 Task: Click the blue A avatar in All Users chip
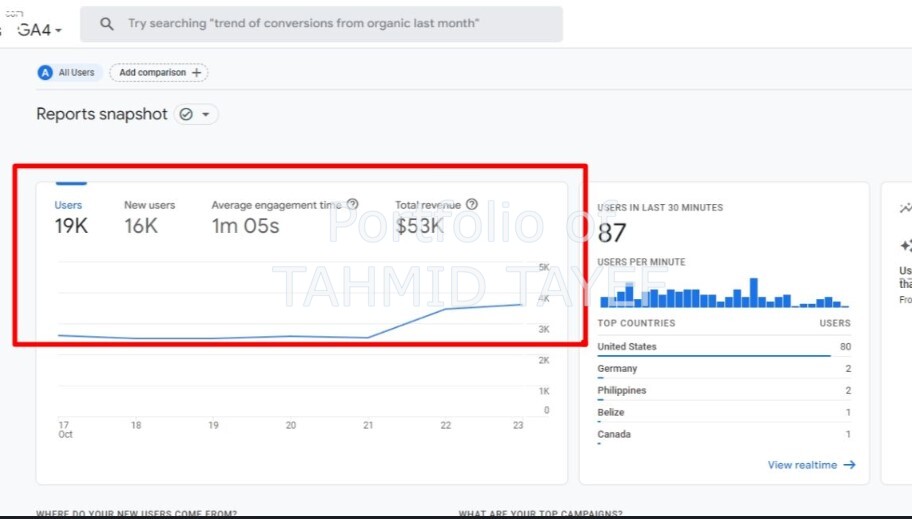tap(45, 73)
